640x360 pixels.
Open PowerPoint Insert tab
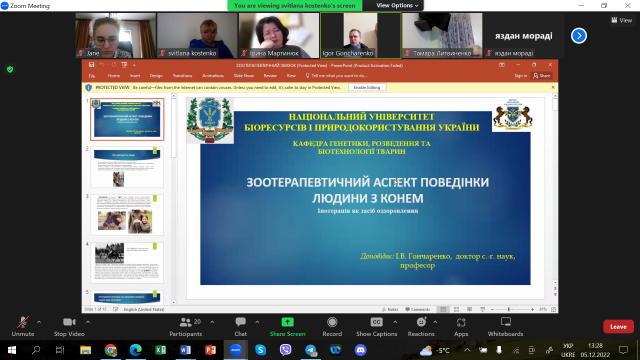point(135,76)
